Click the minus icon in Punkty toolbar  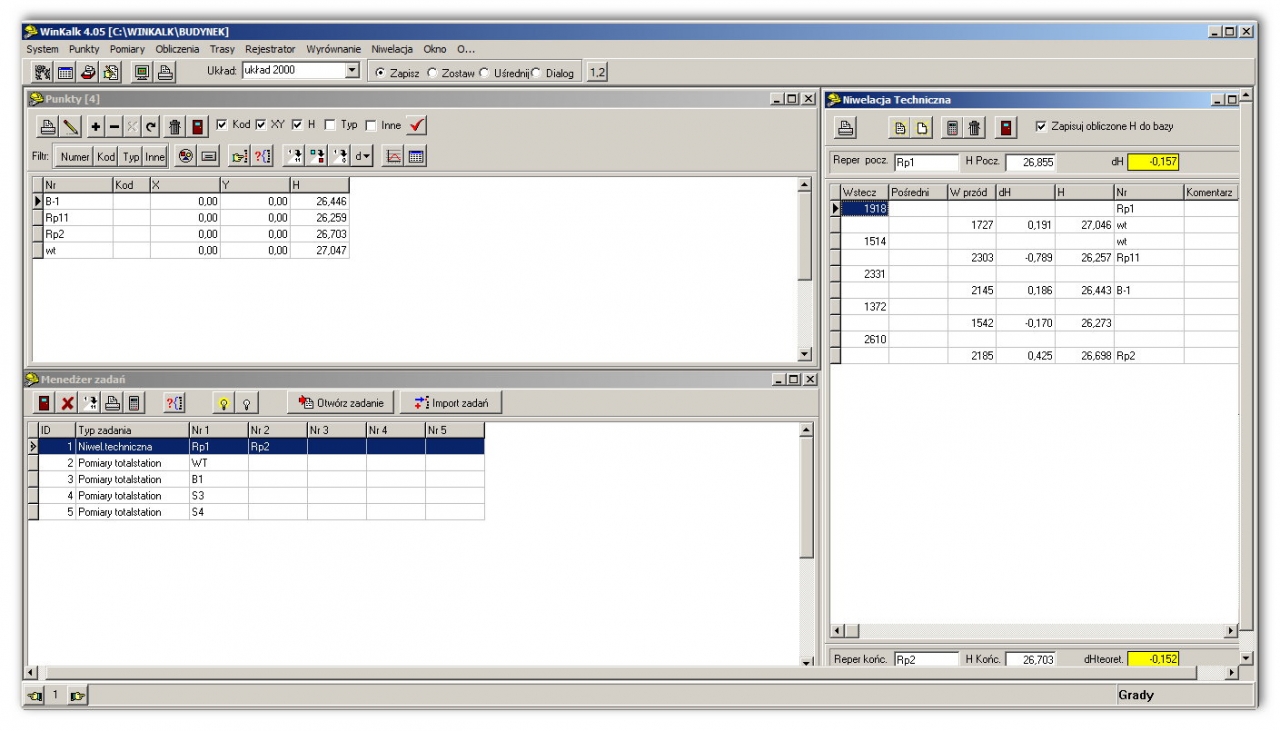click(x=114, y=127)
